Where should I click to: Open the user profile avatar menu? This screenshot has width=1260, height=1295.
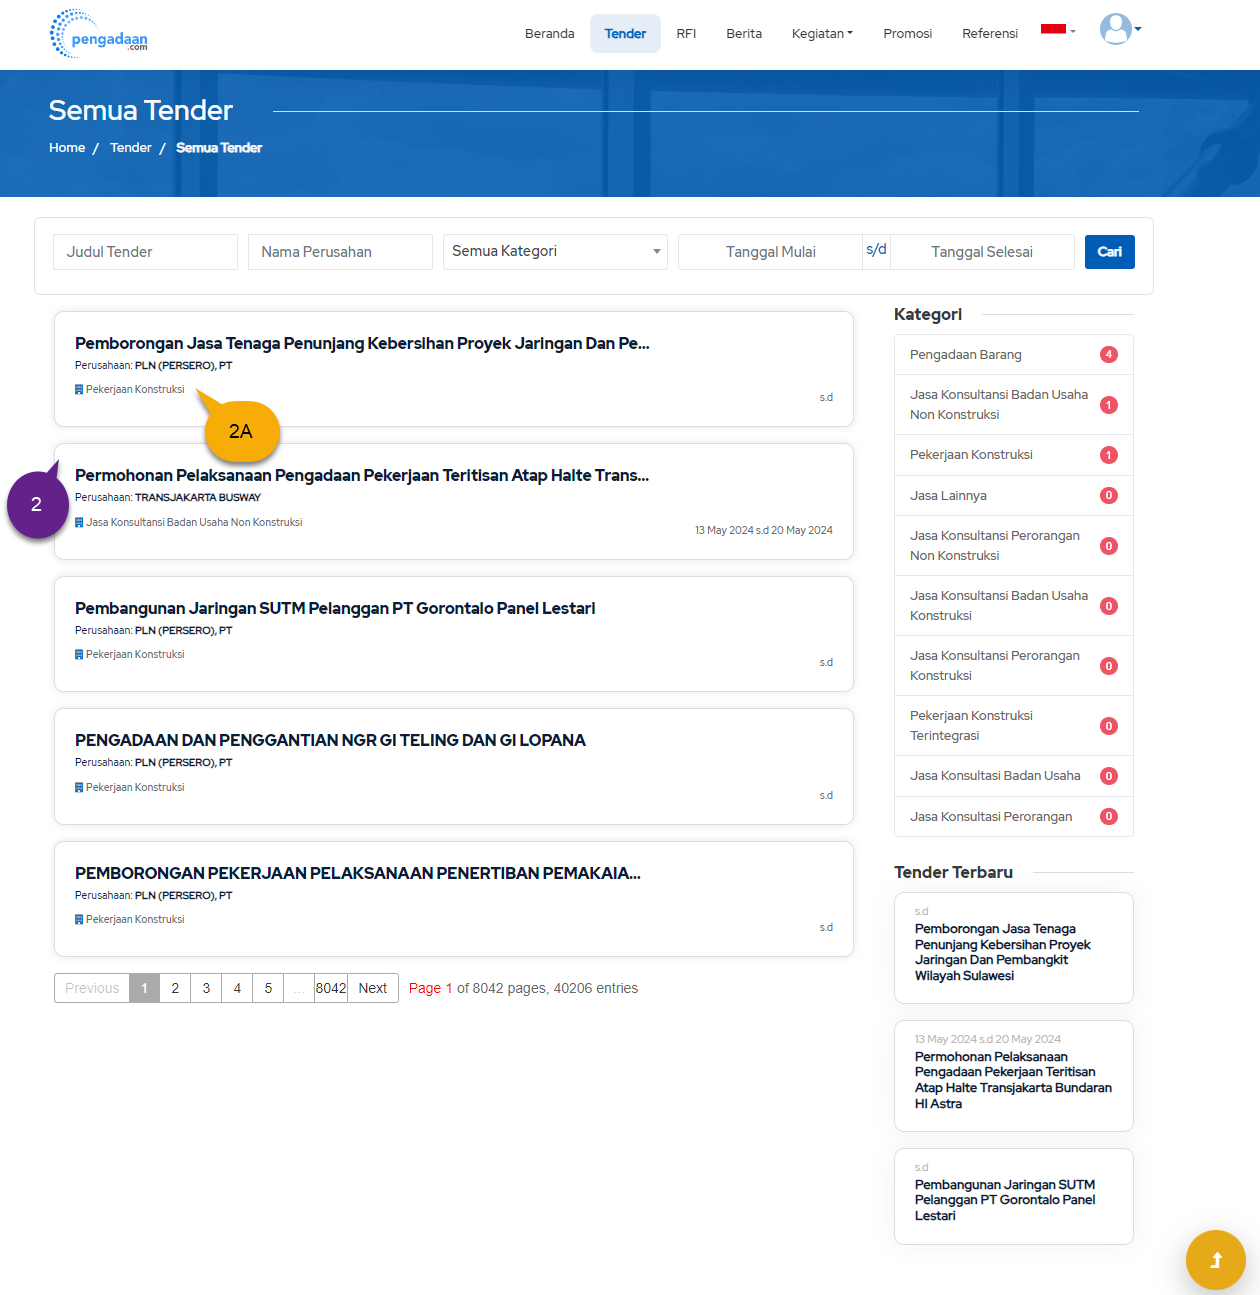click(x=1120, y=29)
